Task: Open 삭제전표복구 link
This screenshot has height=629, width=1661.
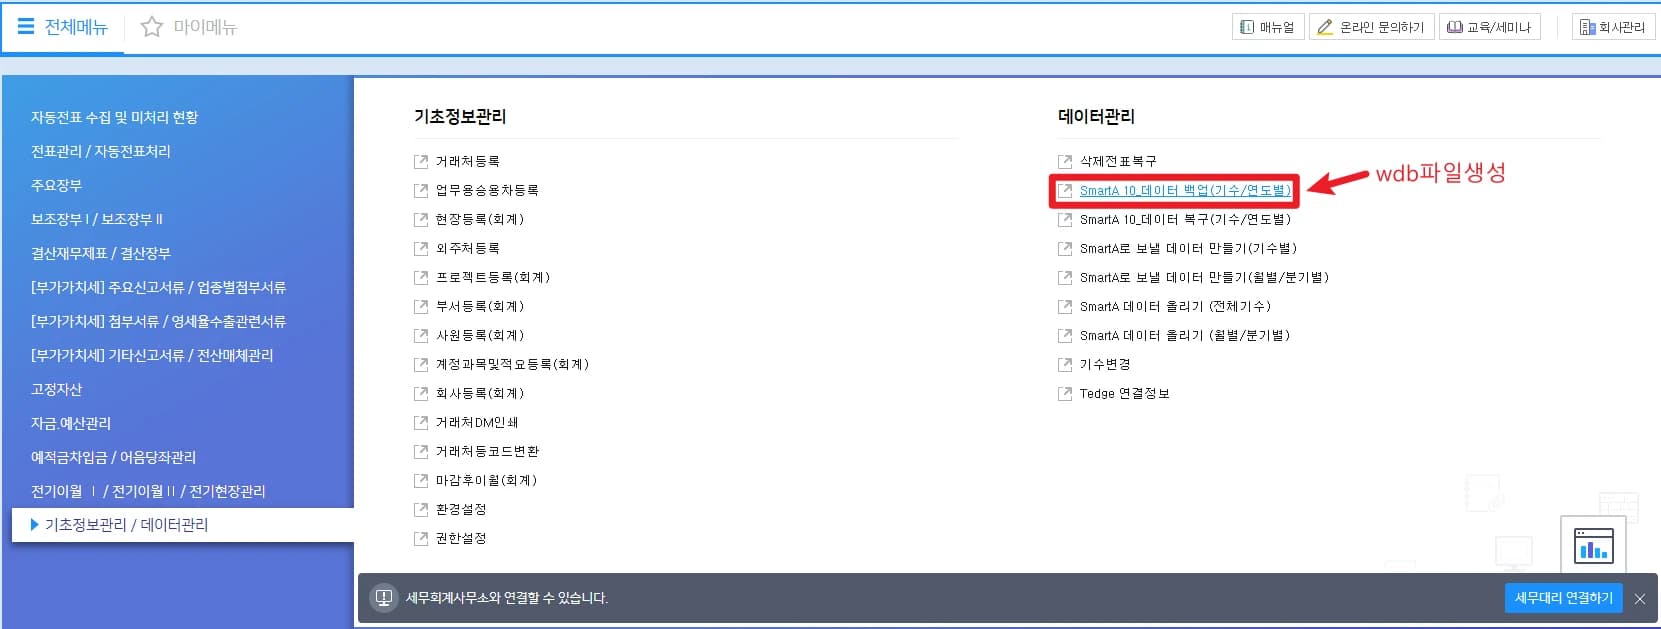Action: [x=1118, y=161]
